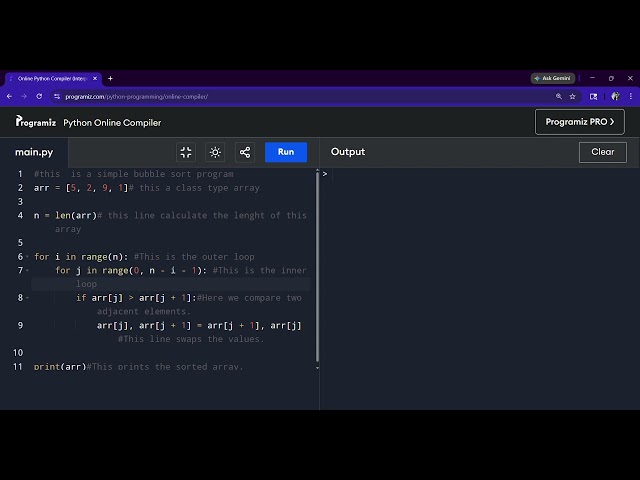Click 'print(arr)' on line 11
The width and height of the screenshot is (640, 480).
(x=60, y=367)
